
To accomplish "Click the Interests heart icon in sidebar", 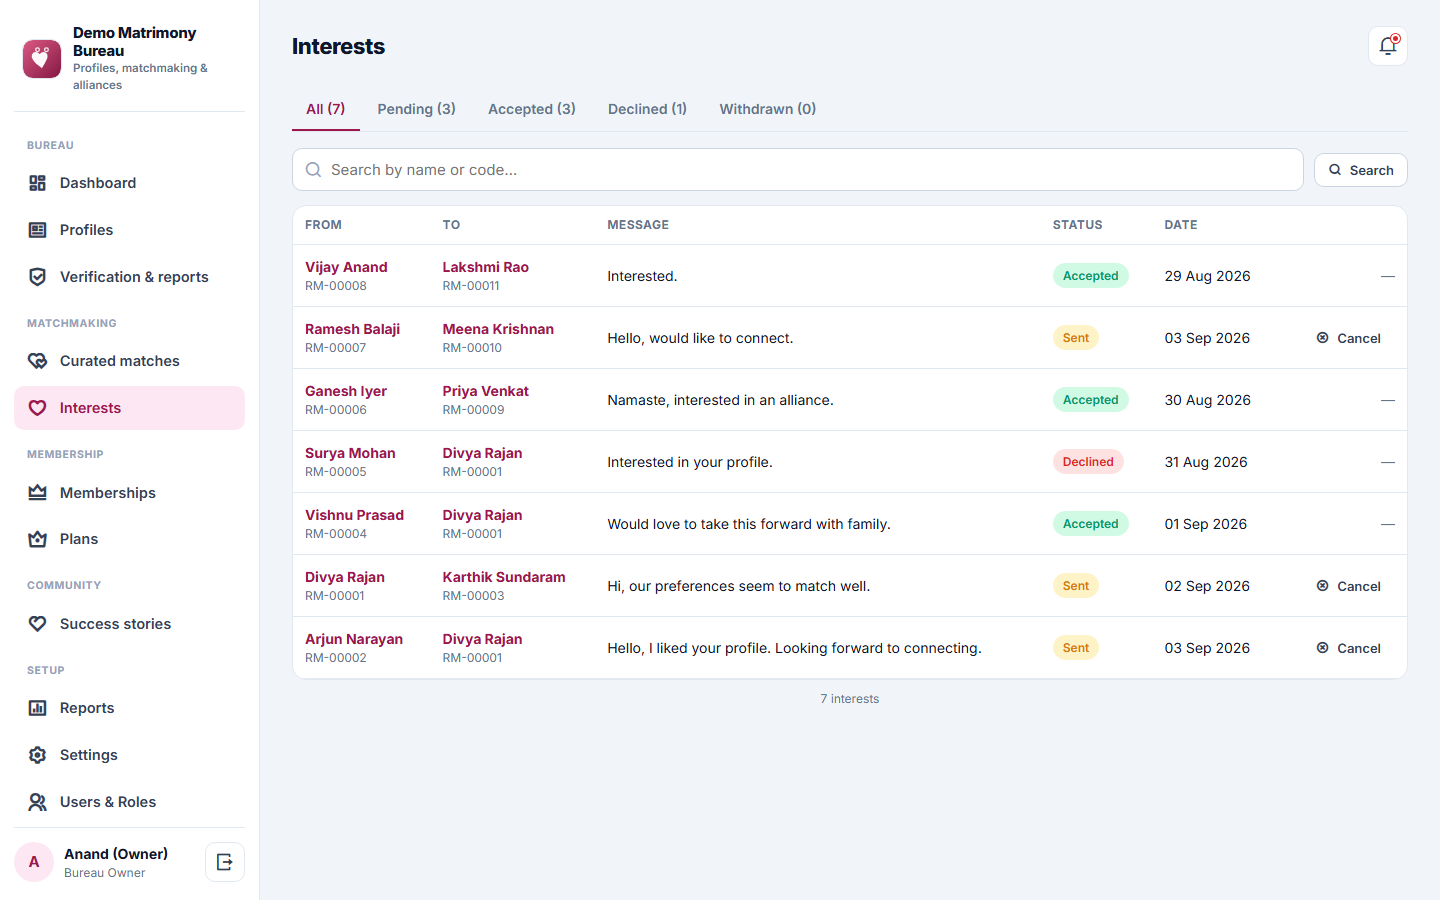I will (x=38, y=408).
